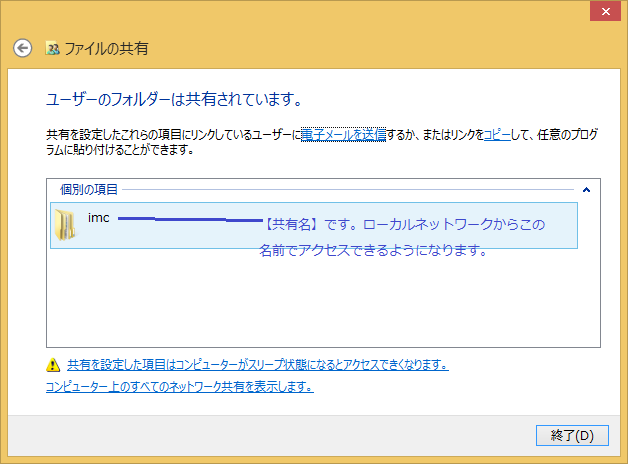Screen dimensions: 628x464
Task: Collapse the 個別の項目 group with chevron
Action: (x=586, y=189)
